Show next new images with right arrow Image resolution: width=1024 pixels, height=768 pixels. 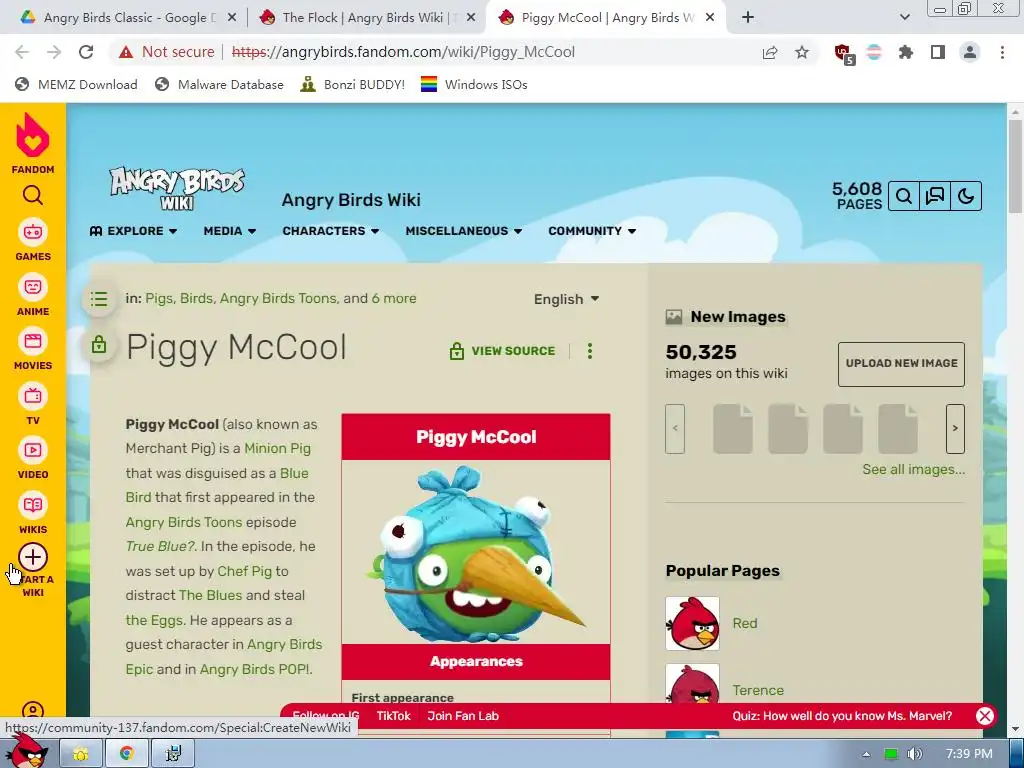[955, 428]
